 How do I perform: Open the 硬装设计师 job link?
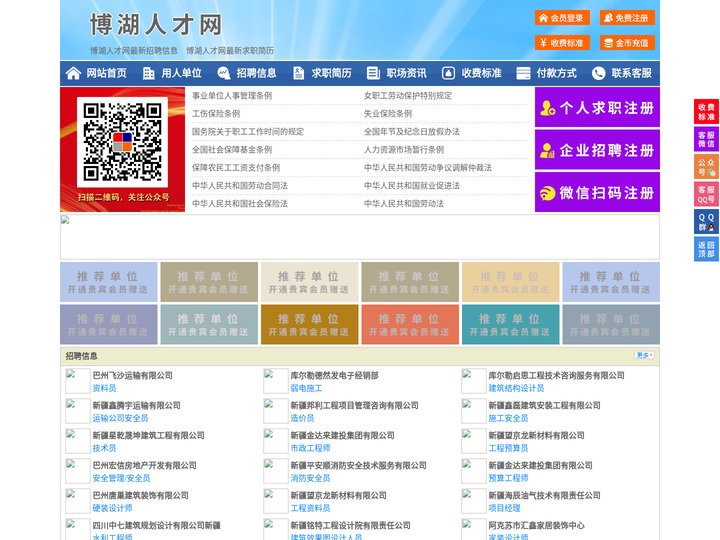(x=112, y=508)
